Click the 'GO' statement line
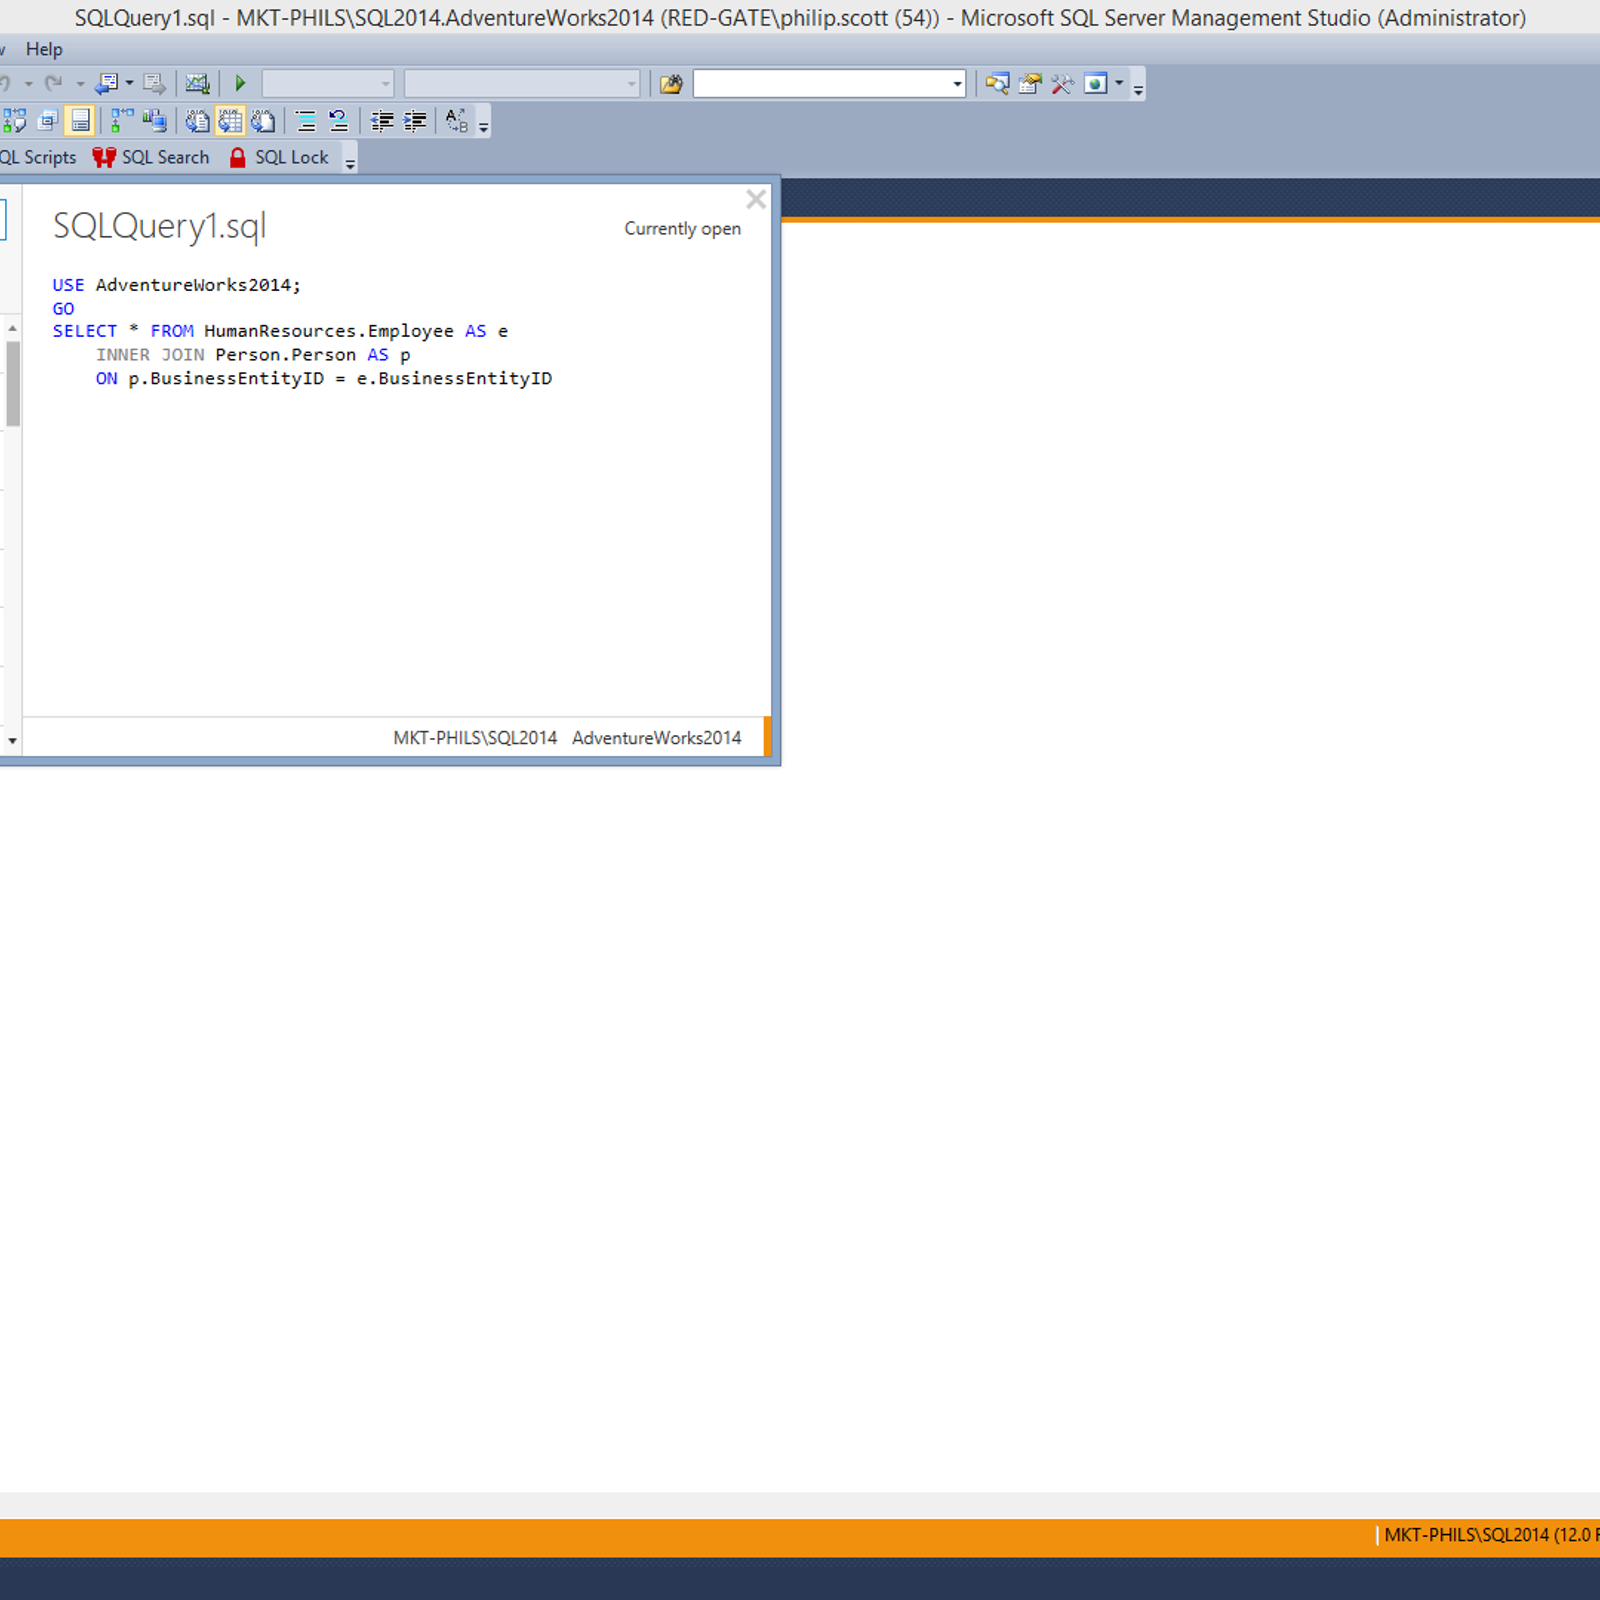 [x=63, y=309]
